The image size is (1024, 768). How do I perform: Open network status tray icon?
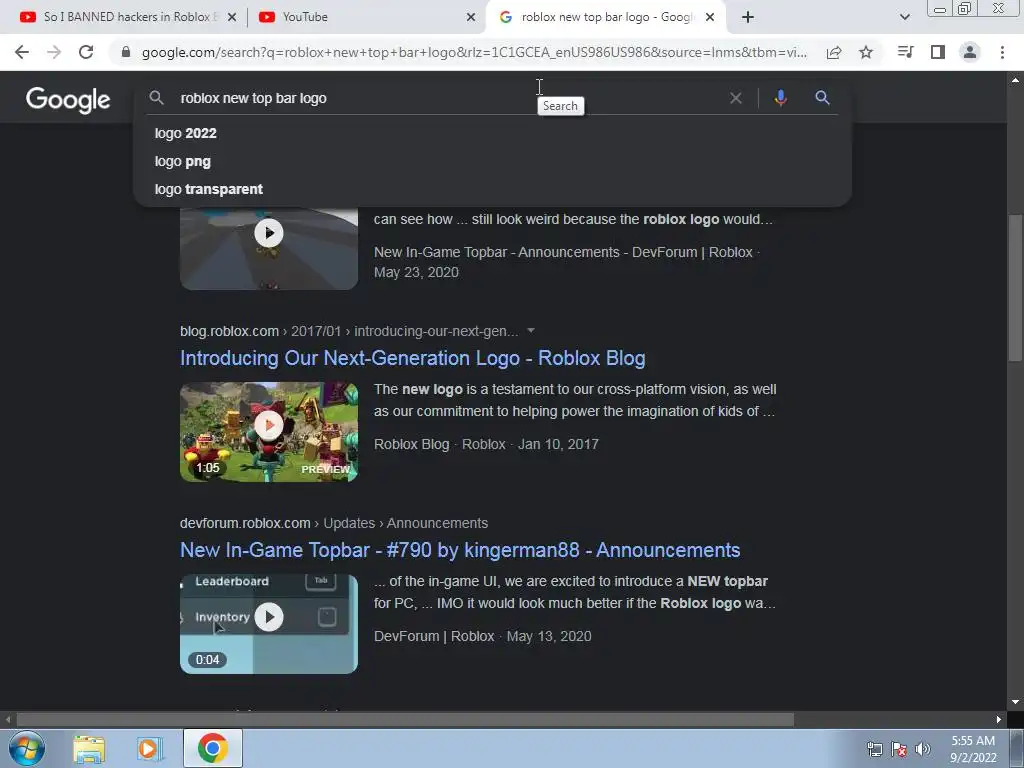pyautogui.click(x=874, y=749)
